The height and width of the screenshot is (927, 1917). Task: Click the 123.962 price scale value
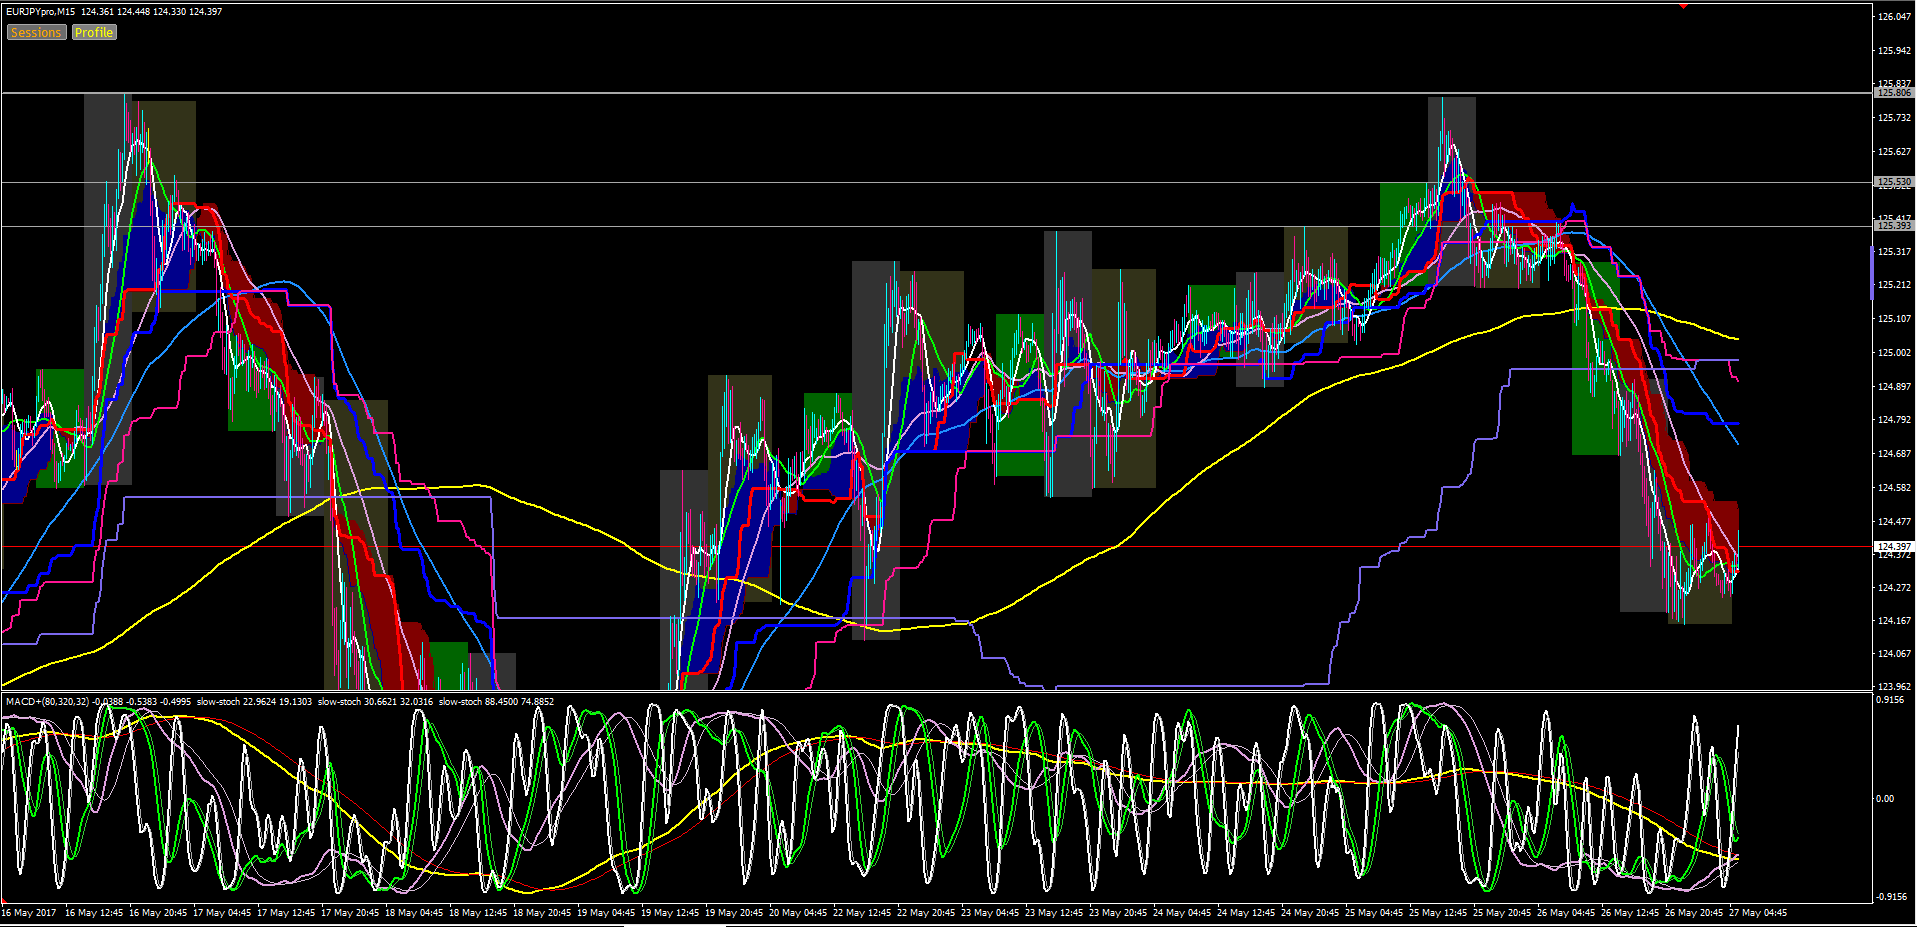[x=1894, y=687]
